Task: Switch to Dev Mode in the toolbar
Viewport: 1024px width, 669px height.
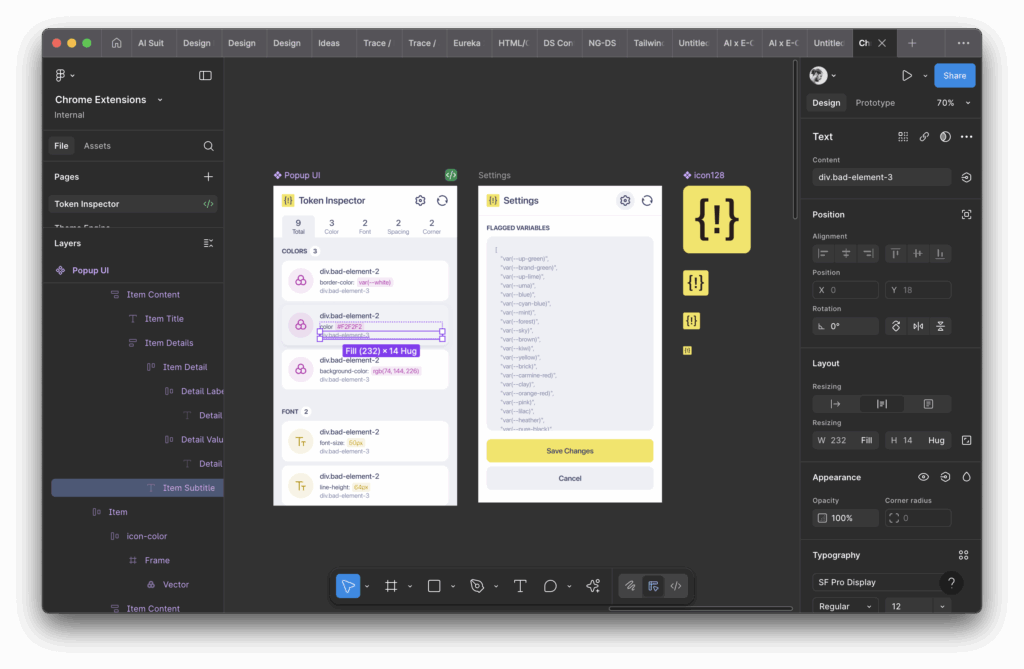Action: [x=676, y=586]
